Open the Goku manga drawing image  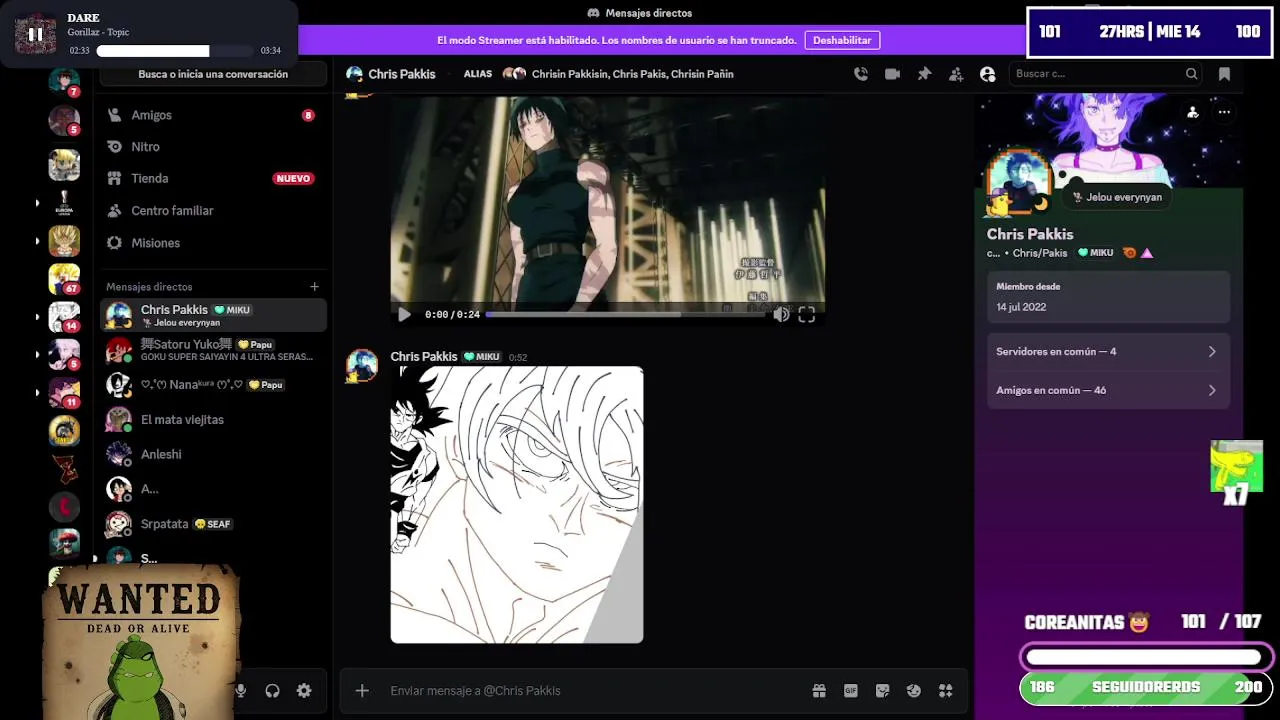(x=517, y=505)
